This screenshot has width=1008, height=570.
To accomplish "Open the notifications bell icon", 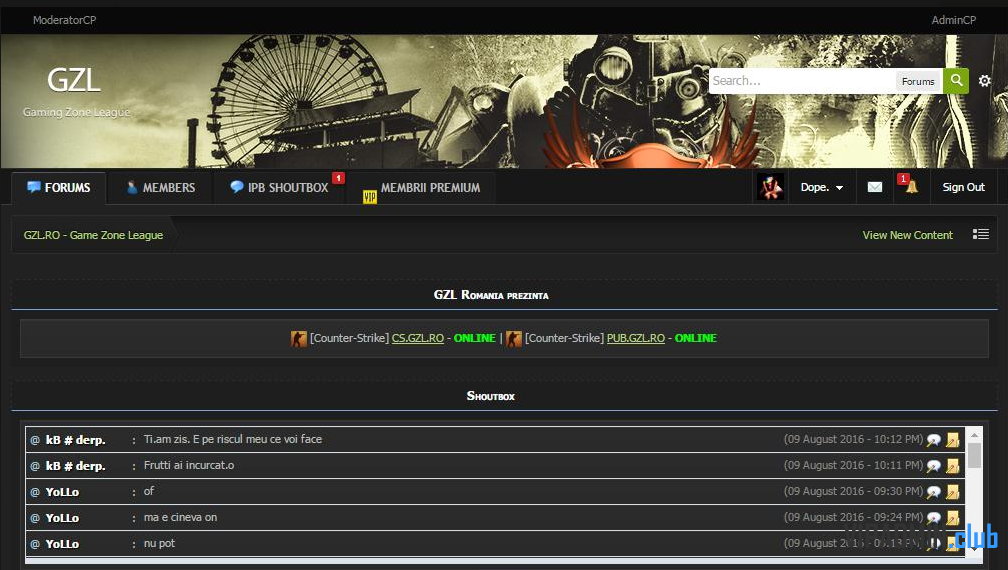I will (x=912, y=187).
